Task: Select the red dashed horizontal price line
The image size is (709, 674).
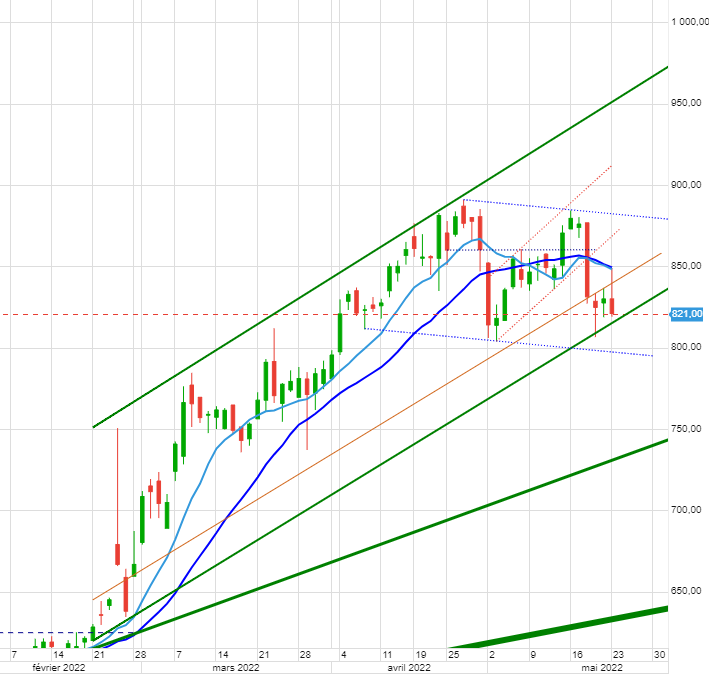Action: pyautogui.click(x=200, y=314)
